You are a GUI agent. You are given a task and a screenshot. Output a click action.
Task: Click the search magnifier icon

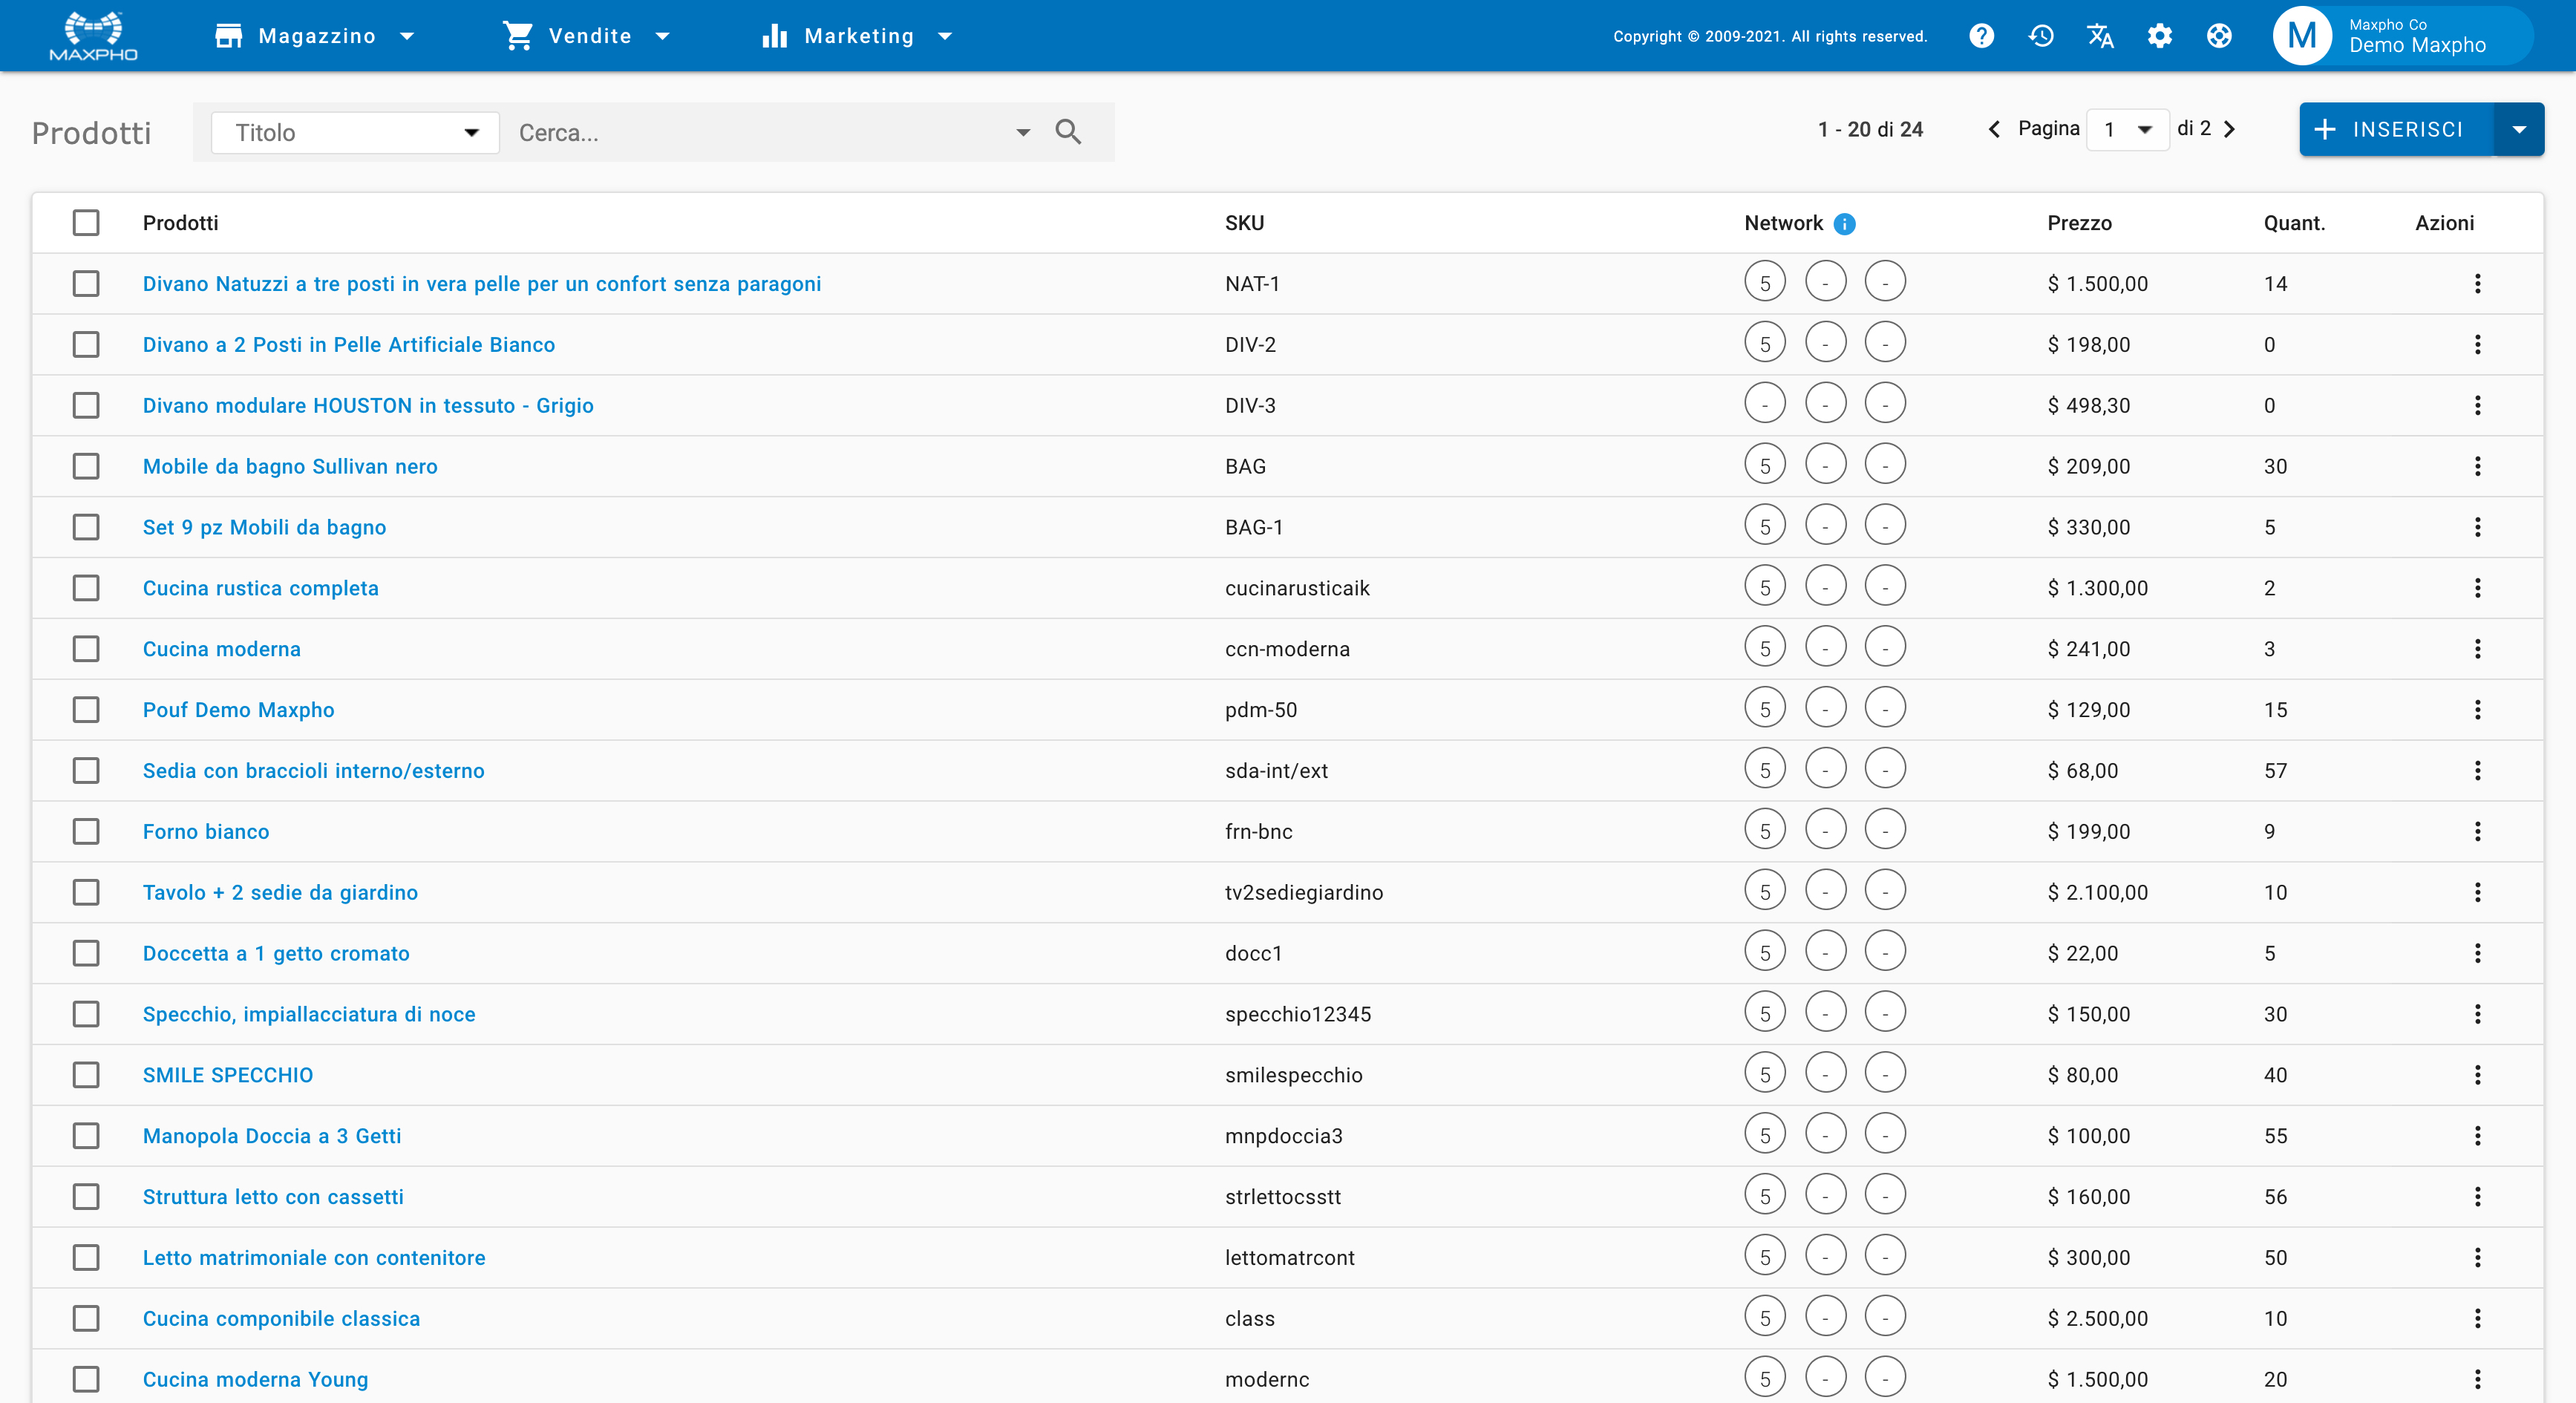(x=1068, y=131)
